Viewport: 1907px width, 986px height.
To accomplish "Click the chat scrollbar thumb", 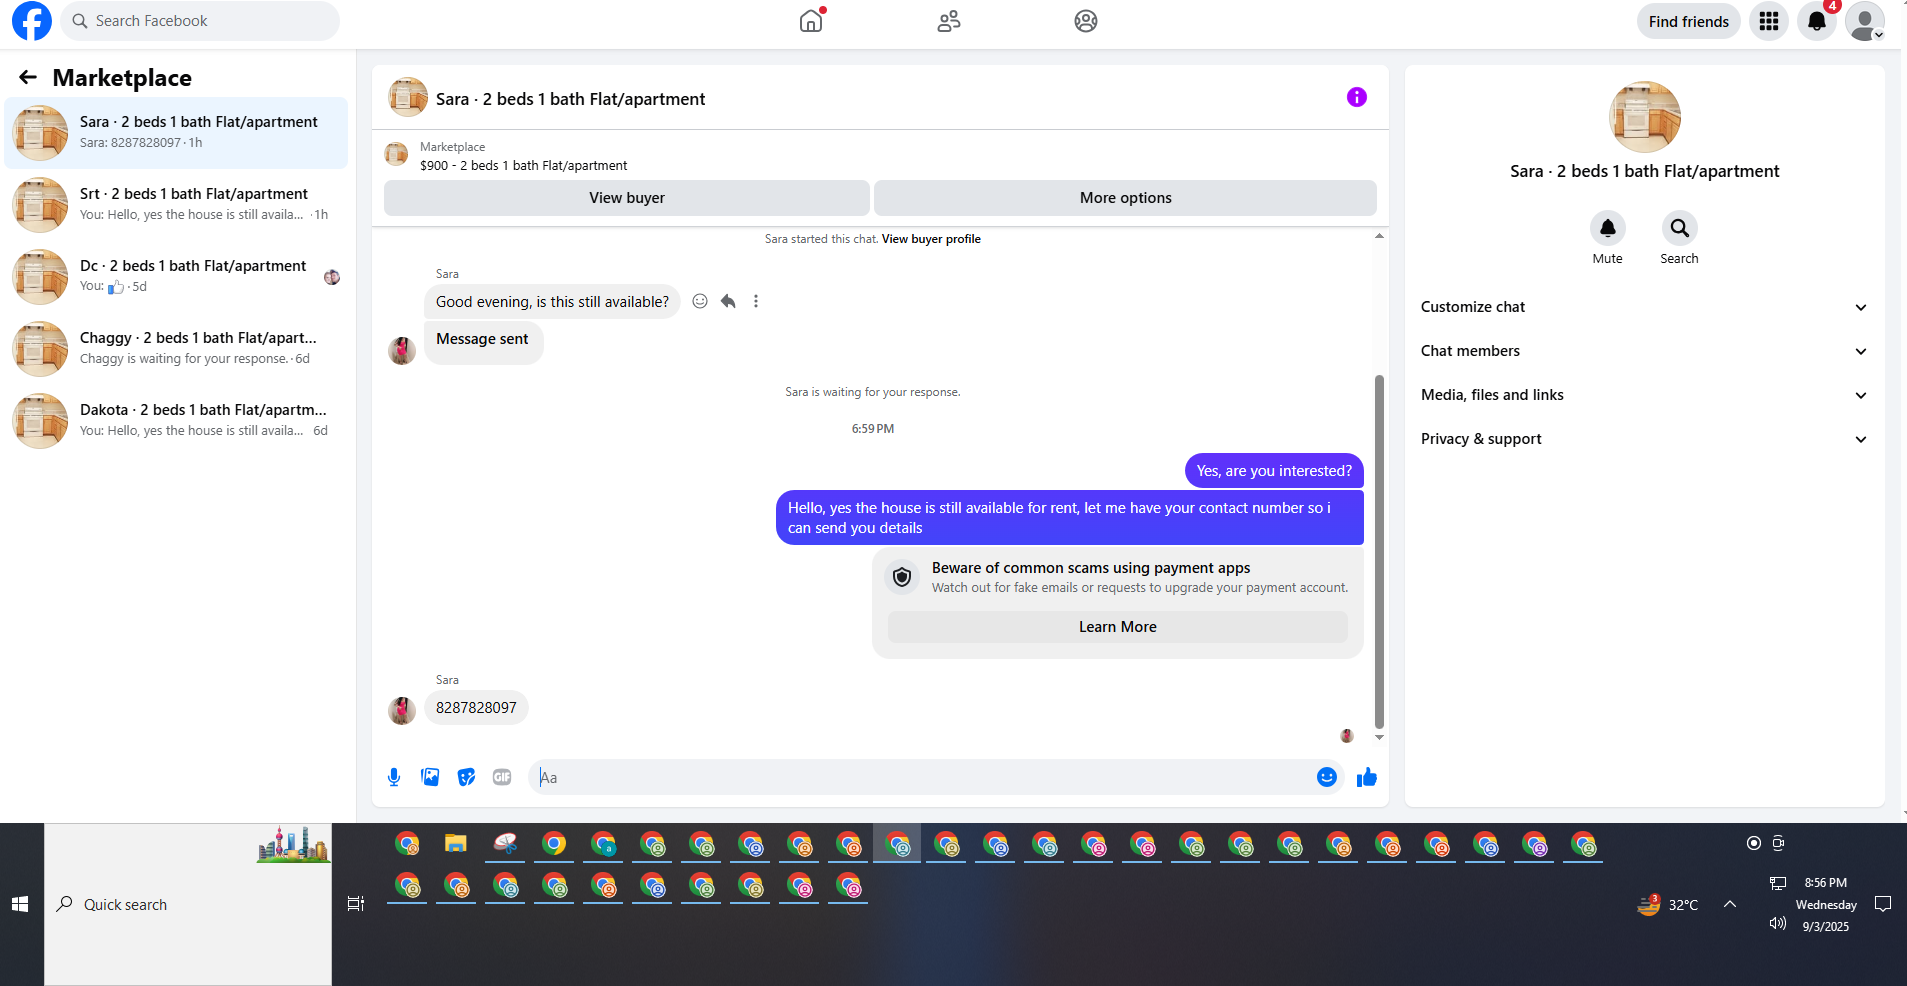I will click(1379, 552).
